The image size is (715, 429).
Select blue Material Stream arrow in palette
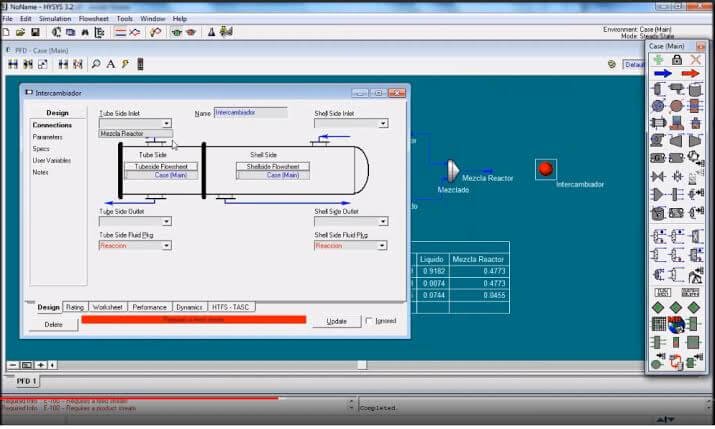[x=663, y=73]
